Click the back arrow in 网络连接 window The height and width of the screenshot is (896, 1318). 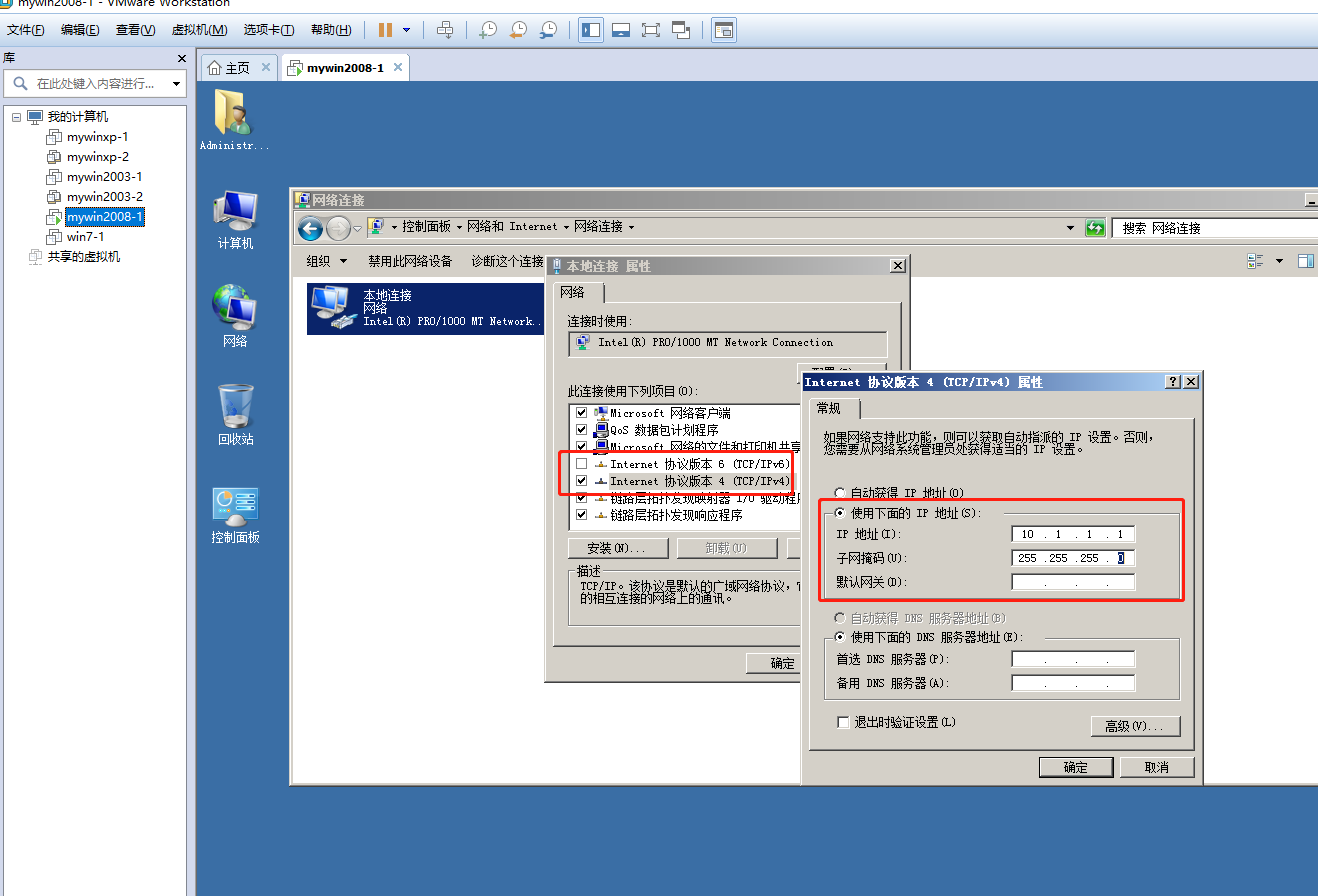(310, 228)
